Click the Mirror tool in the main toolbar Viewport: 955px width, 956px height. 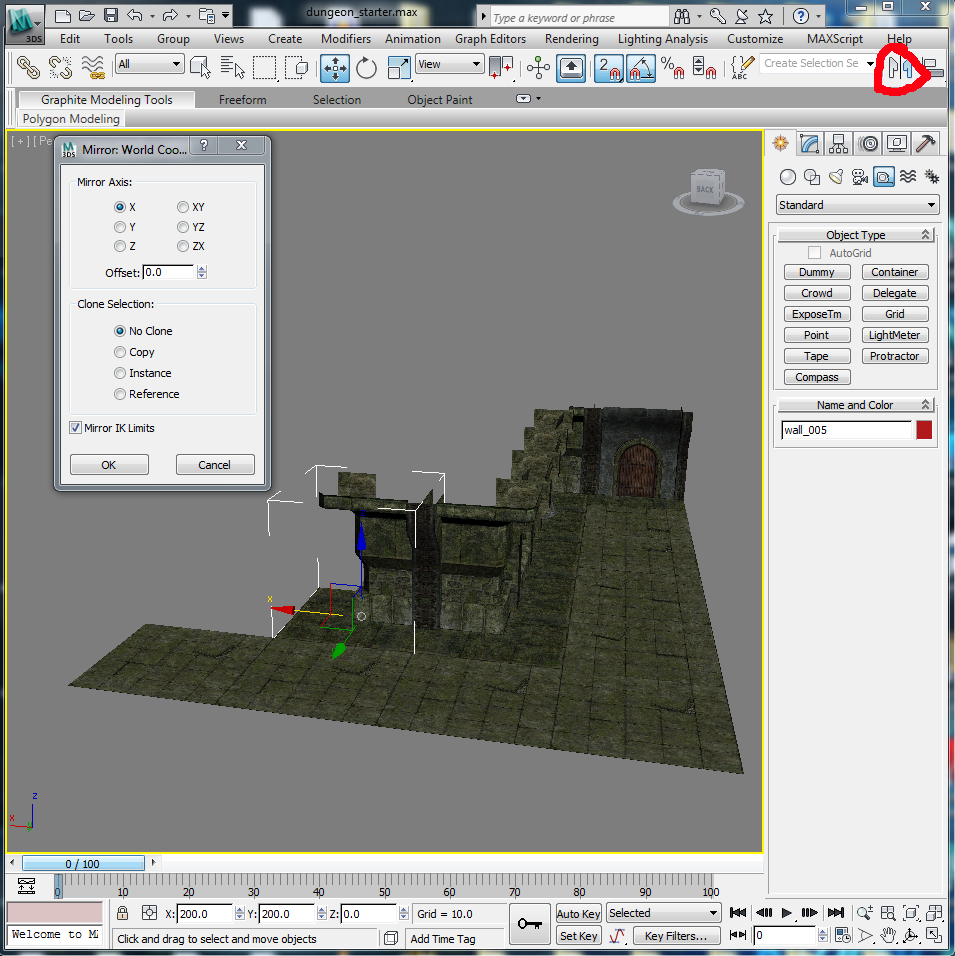point(901,68)
